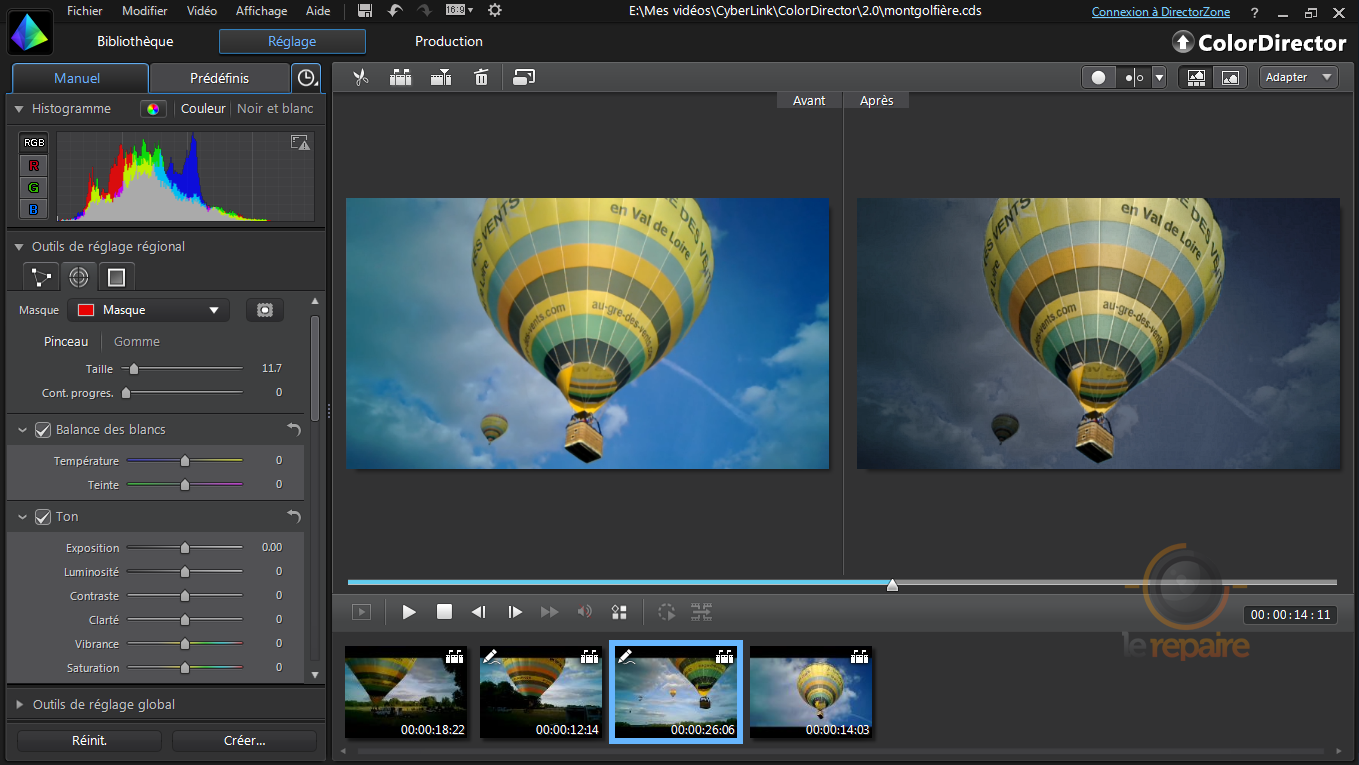The width and height of the screenshot is (1359, 765).
Task: Click the Play button in playback controls
Action: [409, 612]
